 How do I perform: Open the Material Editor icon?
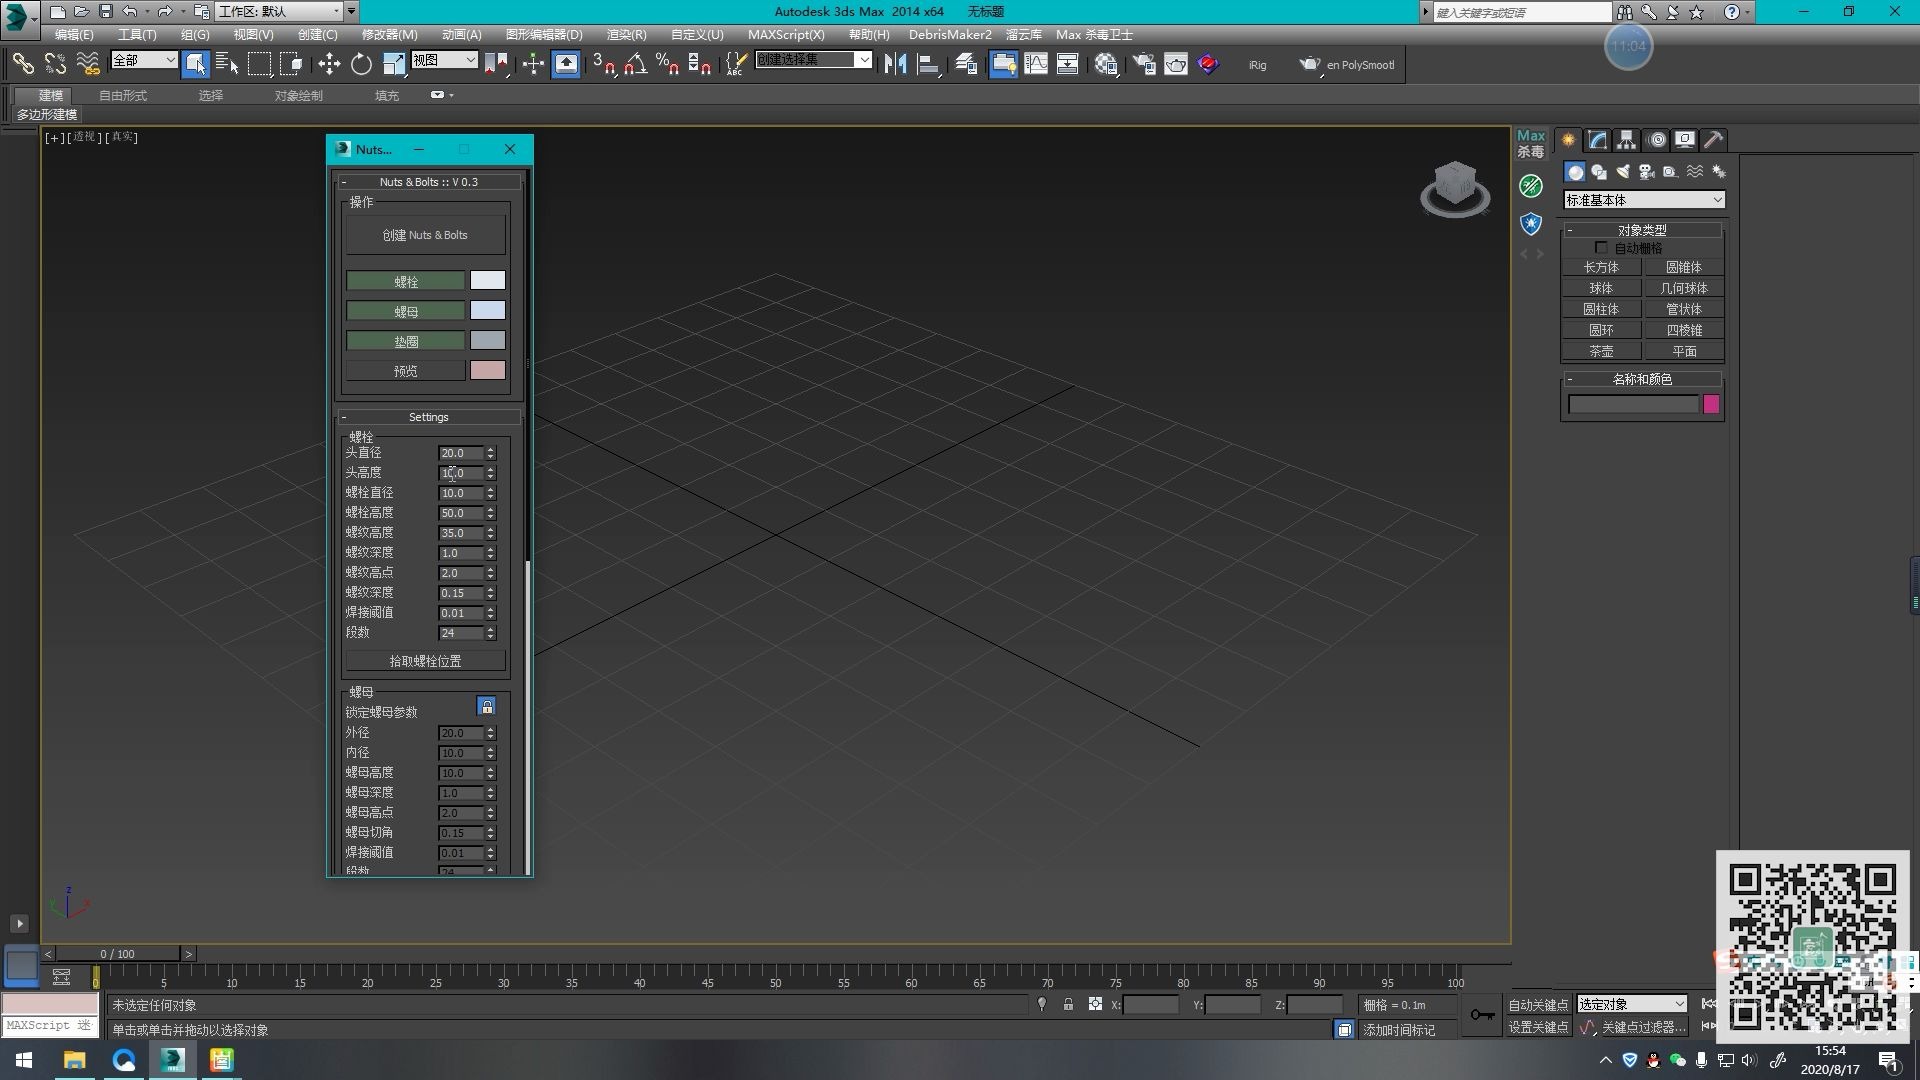(x=1106, y=64)
